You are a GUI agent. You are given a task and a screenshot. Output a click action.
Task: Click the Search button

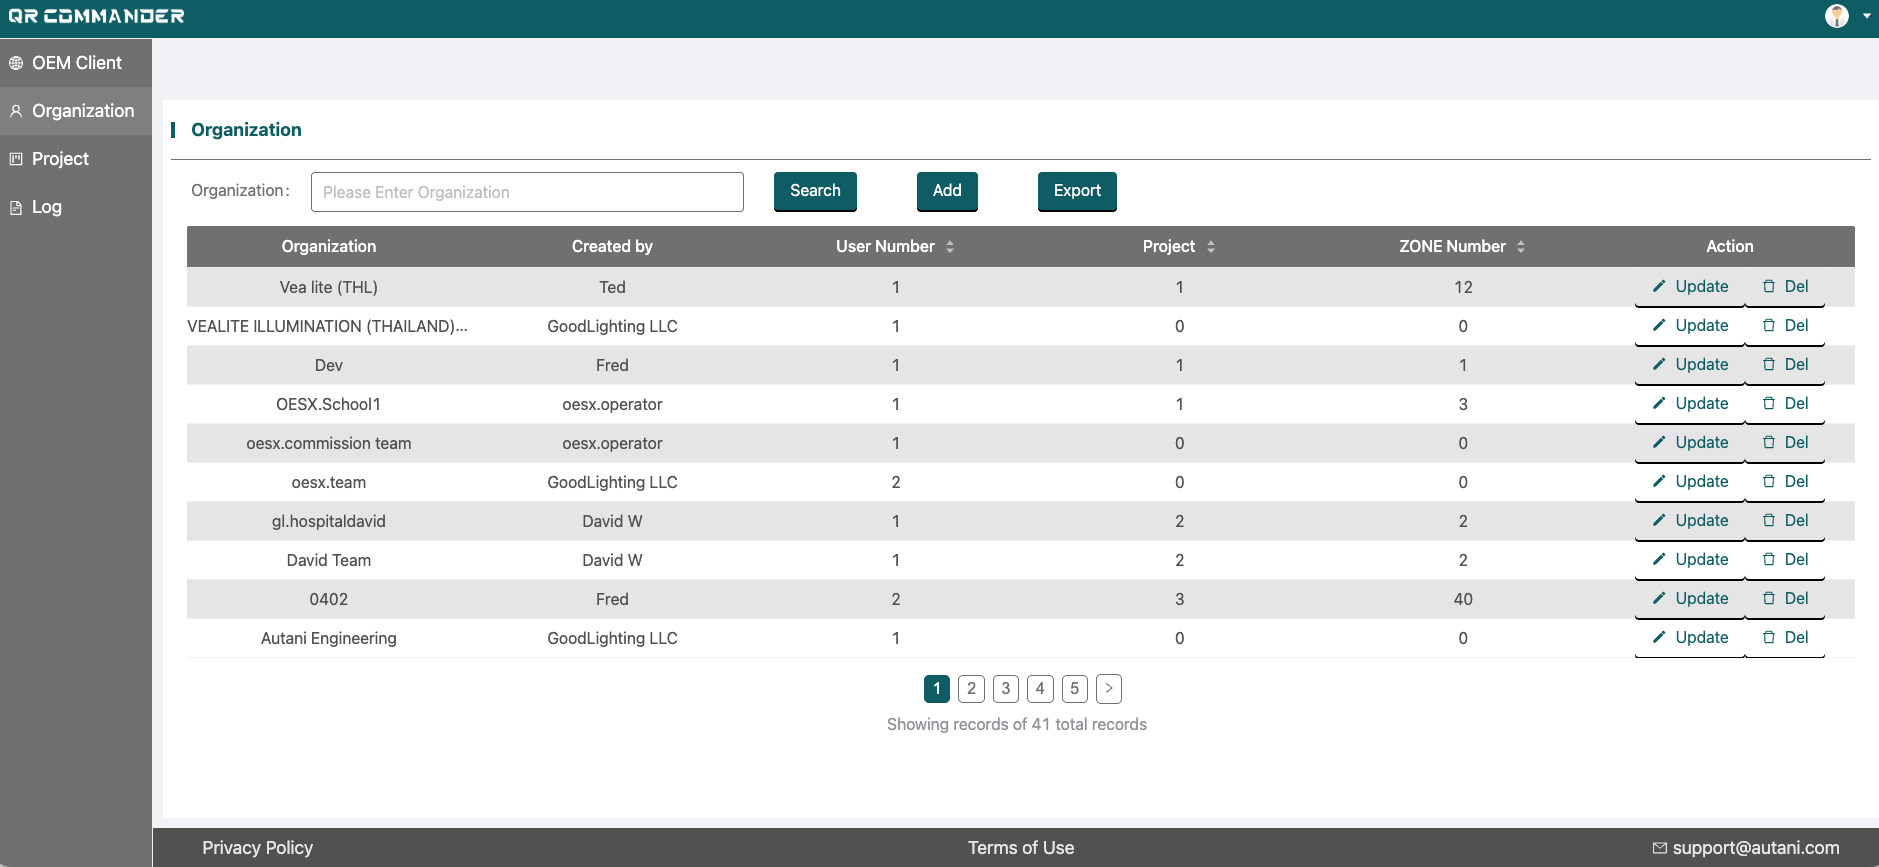(815, 191)
